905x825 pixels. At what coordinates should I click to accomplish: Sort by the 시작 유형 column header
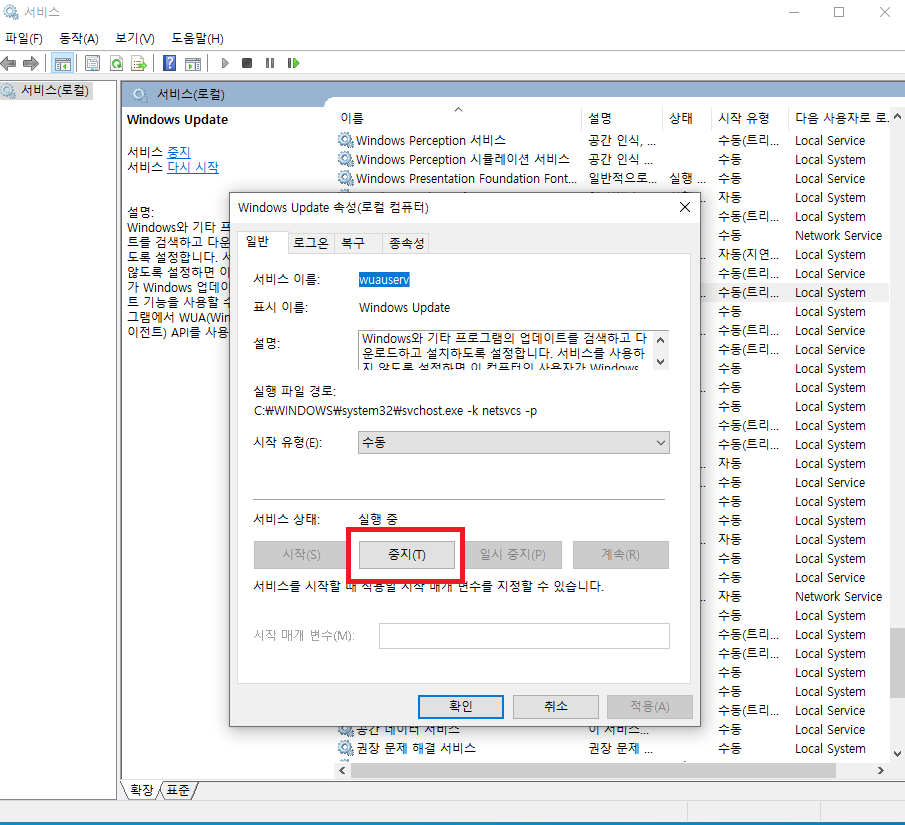(x=749, y=118)
